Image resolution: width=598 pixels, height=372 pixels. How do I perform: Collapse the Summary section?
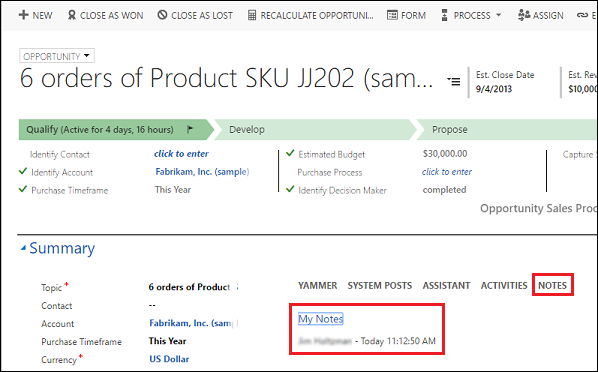point(23,248)
